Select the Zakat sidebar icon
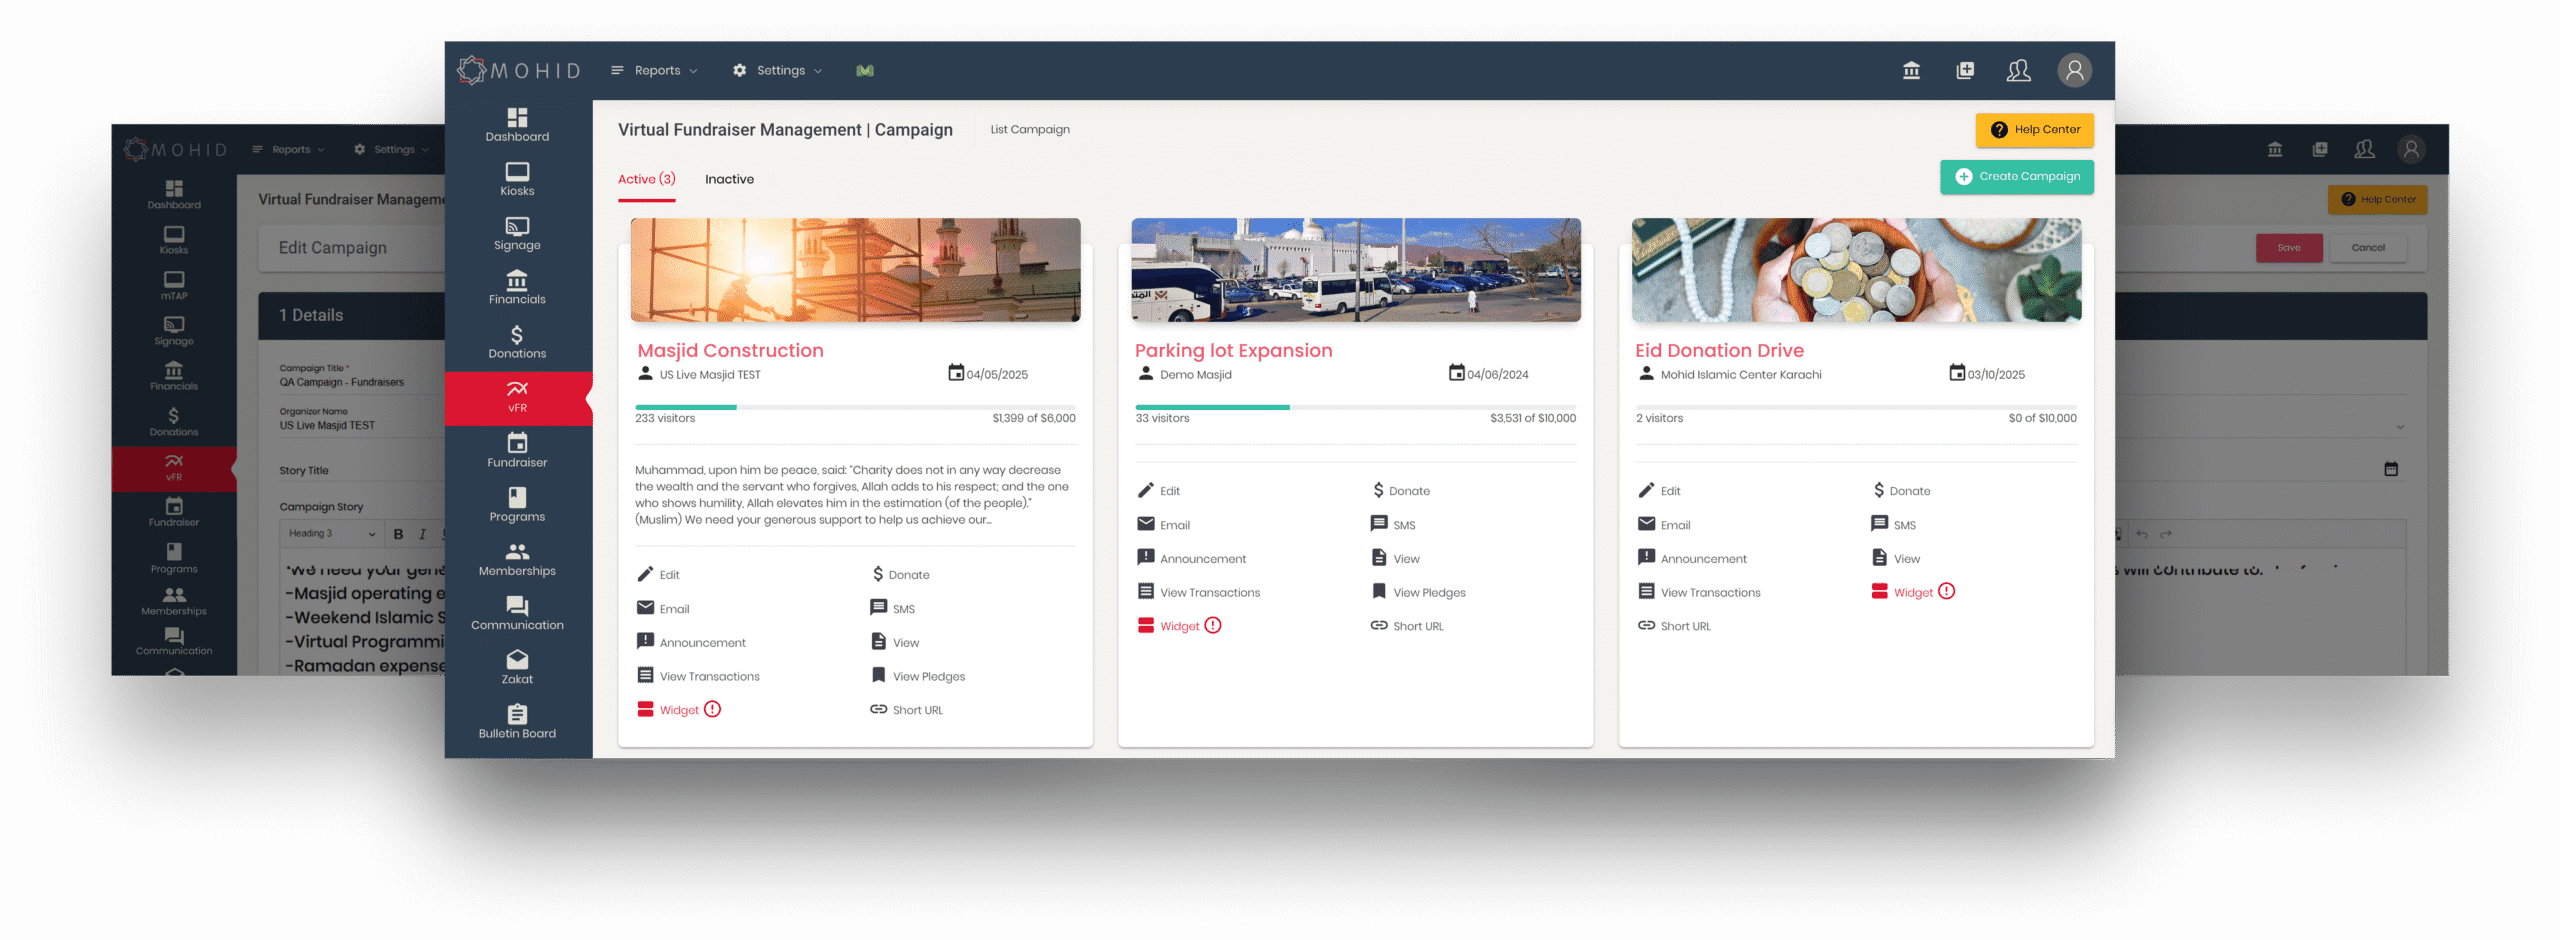2560x940 pixels. [x=517, y=667]
